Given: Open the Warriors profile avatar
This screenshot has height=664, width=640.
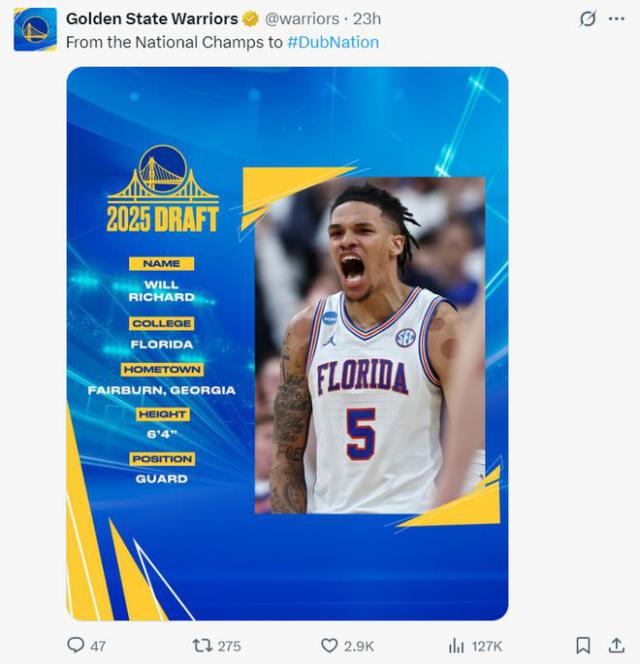Looking at the screenshot, I should point(35,29).
